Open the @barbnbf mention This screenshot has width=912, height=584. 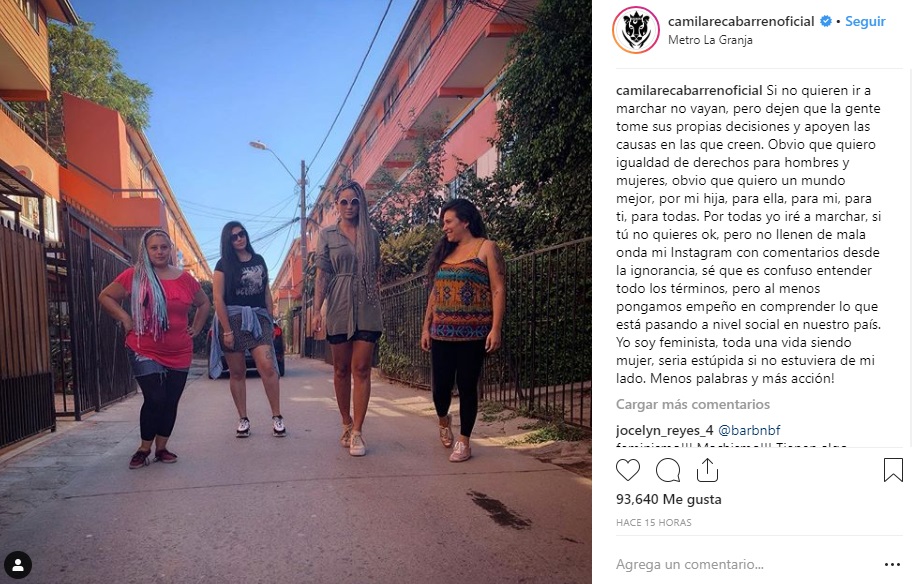pyautogui.click(x=749, y=430)
